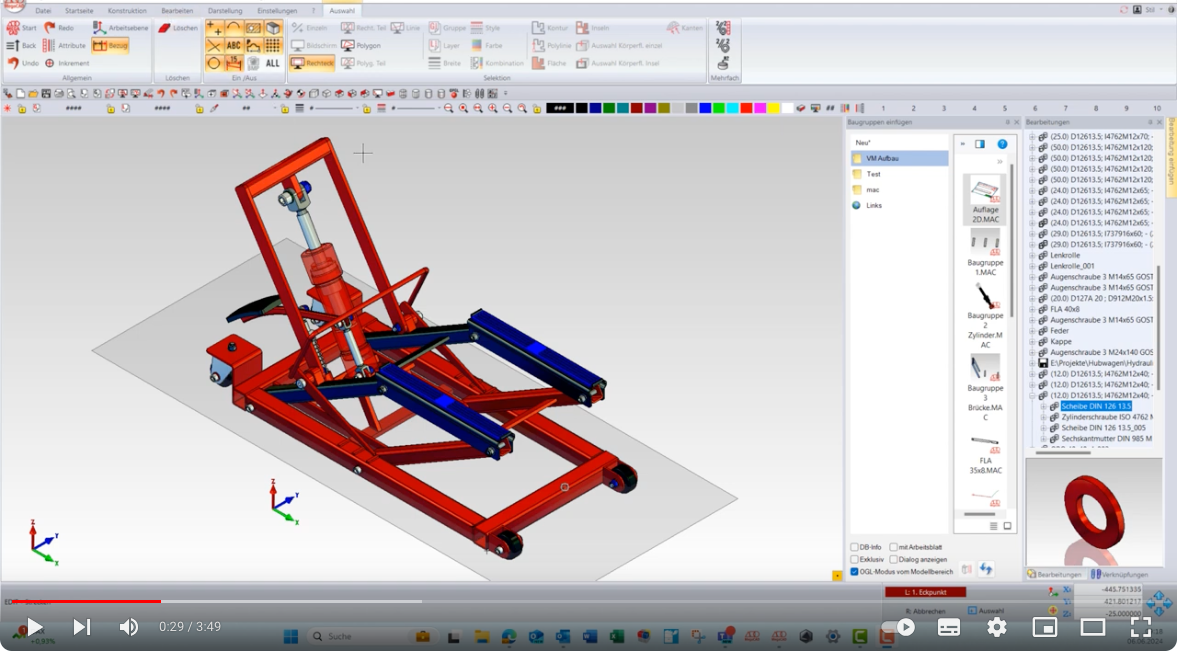Pick the magenta color swatch

[x=760, y=109]
